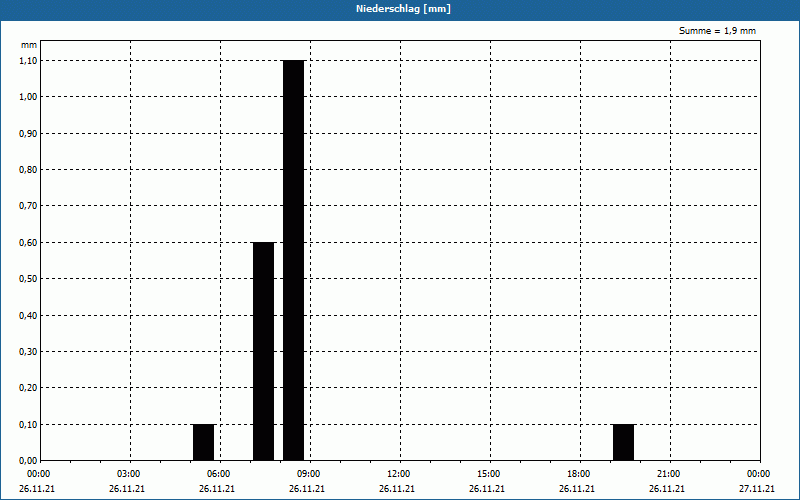This screenshot has width=800, height=500.
Task: Click the 0,40 y-axis label
Action: (x=28, y=315)
